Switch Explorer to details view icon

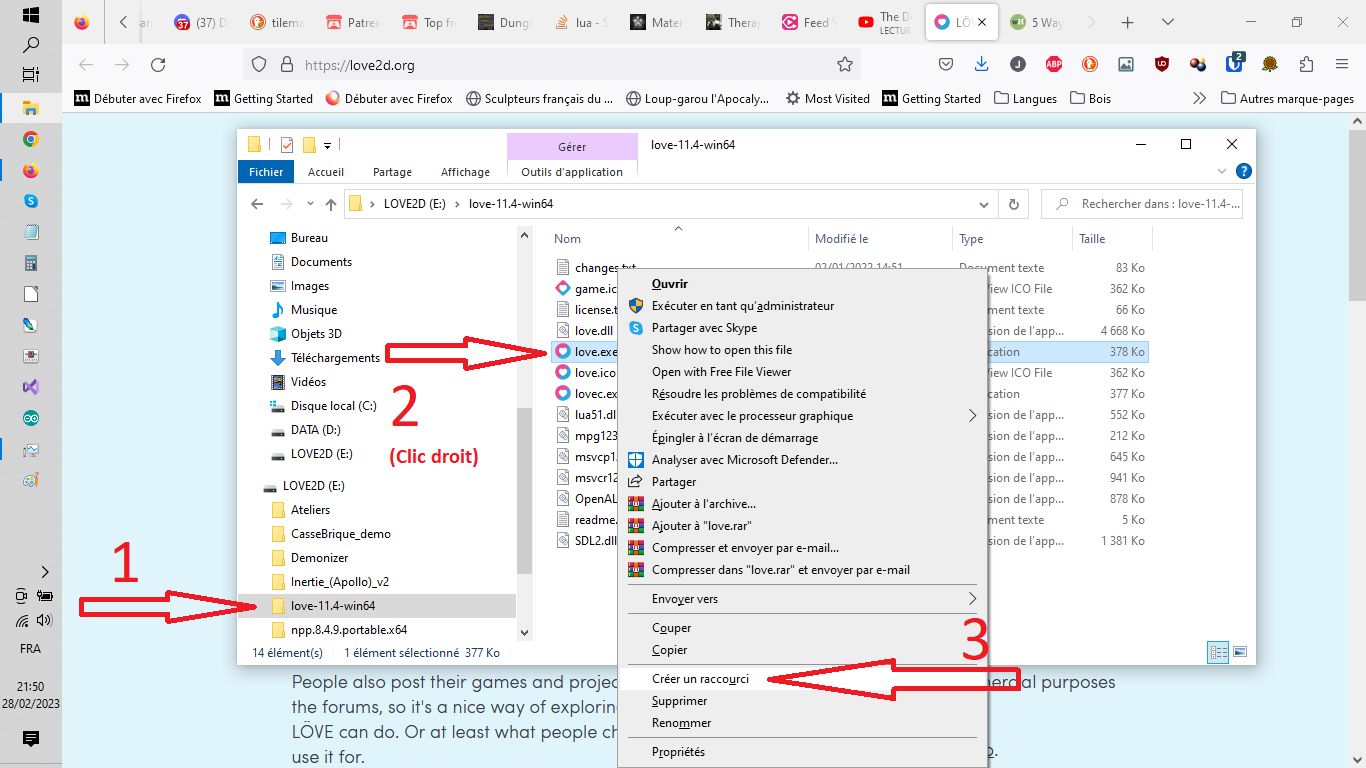click(1218, 652)
